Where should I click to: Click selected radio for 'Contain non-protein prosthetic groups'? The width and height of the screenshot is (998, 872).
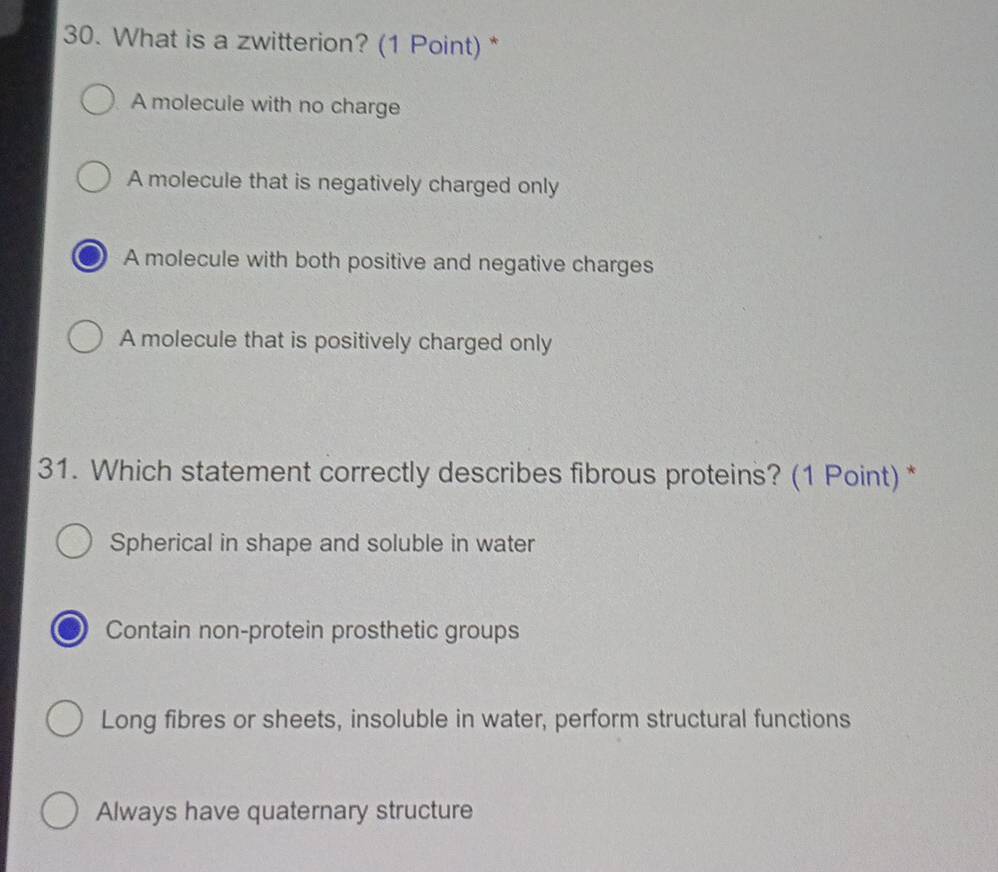click(70, 631)
